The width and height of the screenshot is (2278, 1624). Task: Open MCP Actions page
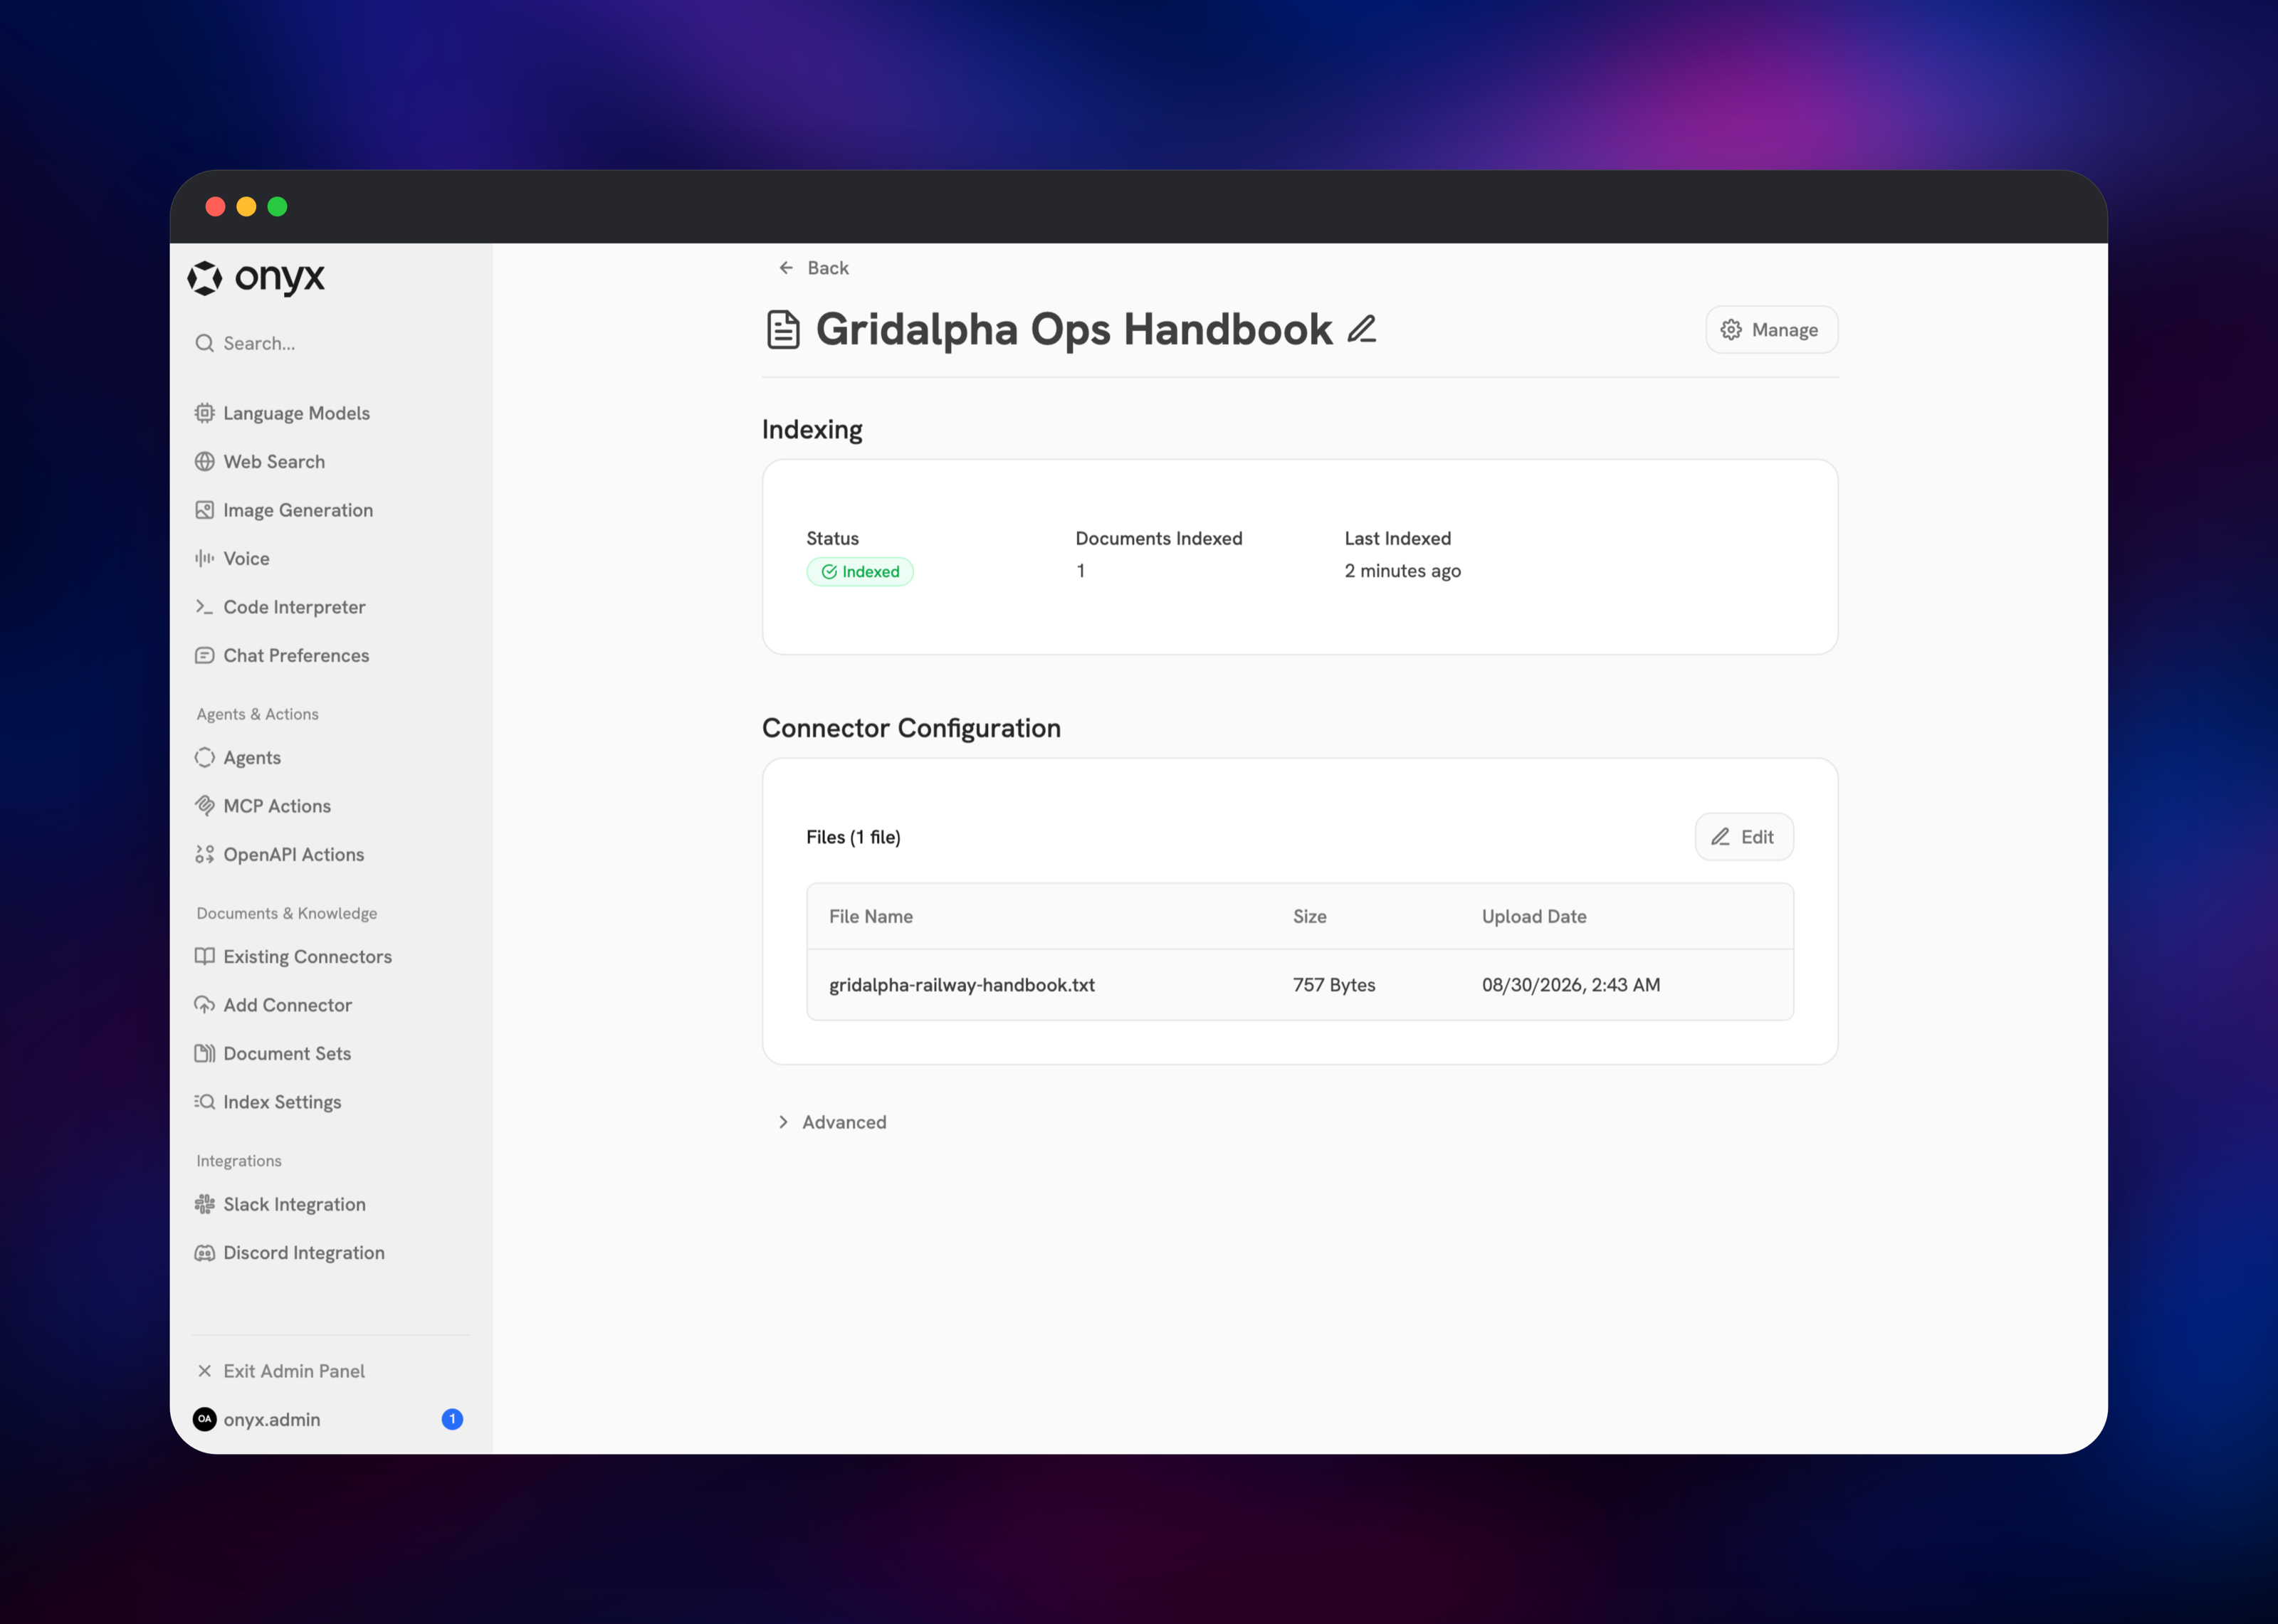coord(331,806)
